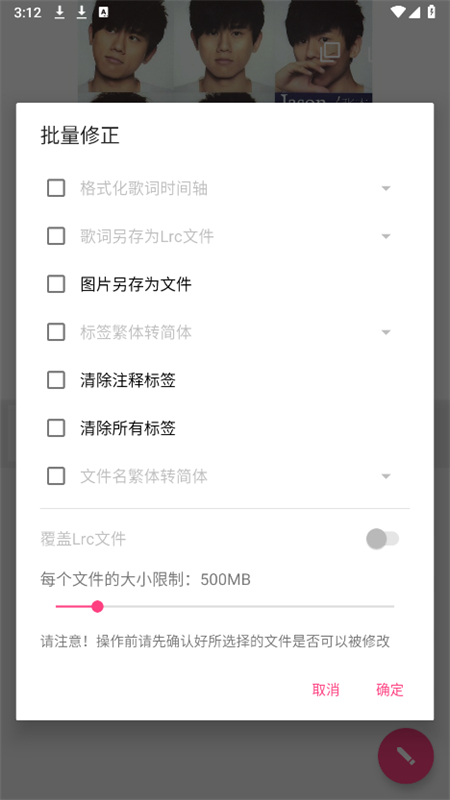
Task: Tap the battery icon in status bar
Action: [x=432, y=12]
